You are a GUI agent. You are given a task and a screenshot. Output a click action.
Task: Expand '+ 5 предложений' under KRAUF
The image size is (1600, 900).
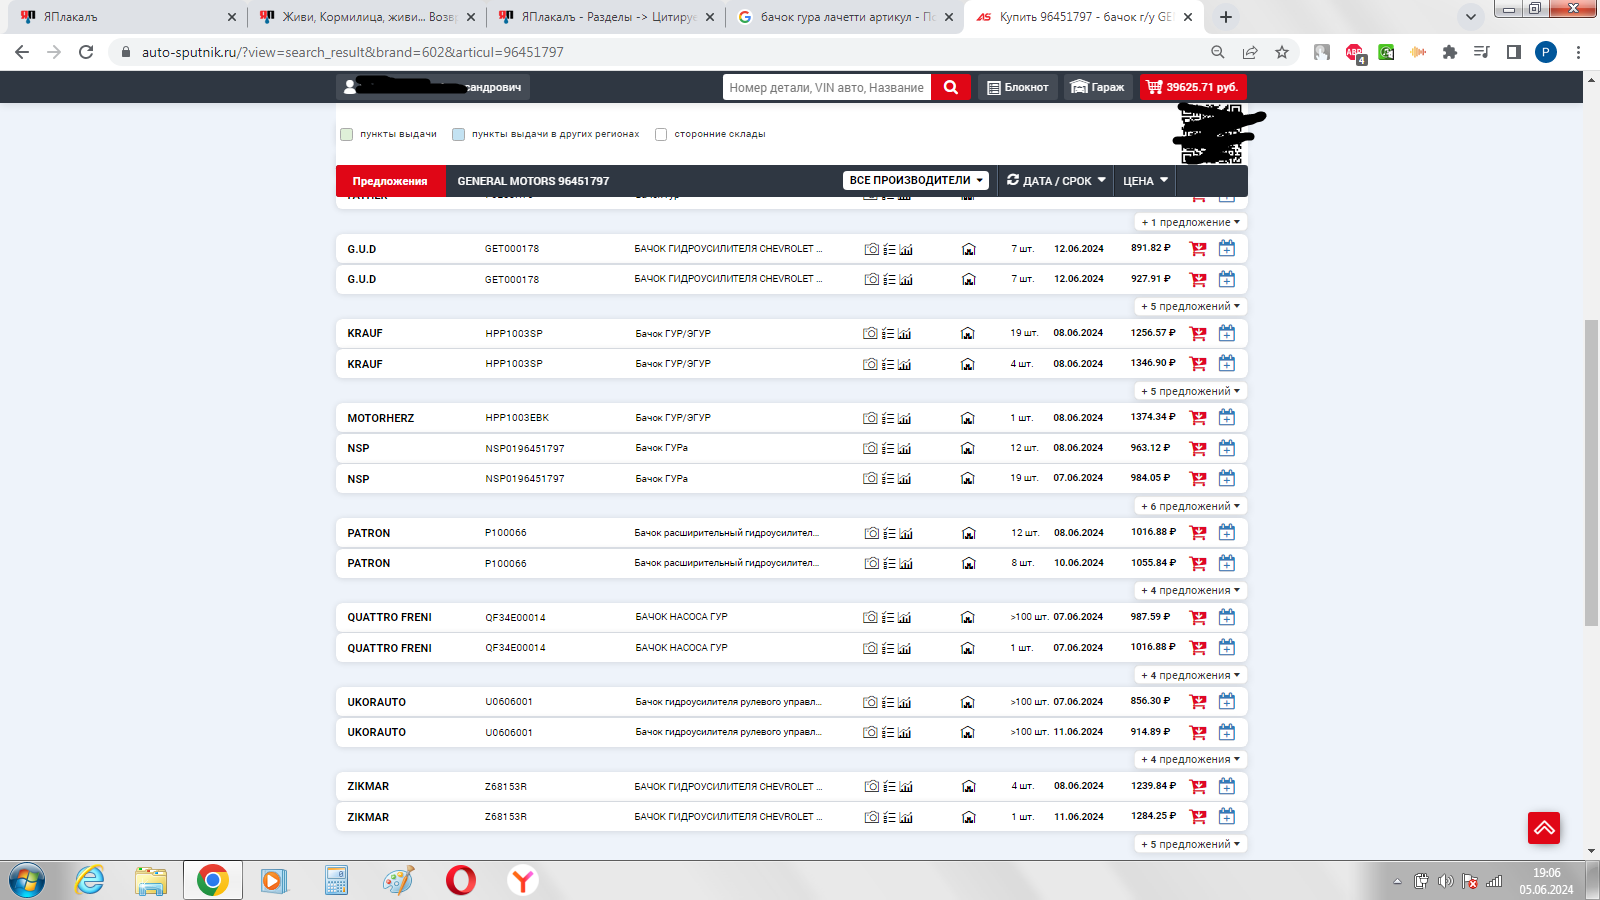point(1191,391)
